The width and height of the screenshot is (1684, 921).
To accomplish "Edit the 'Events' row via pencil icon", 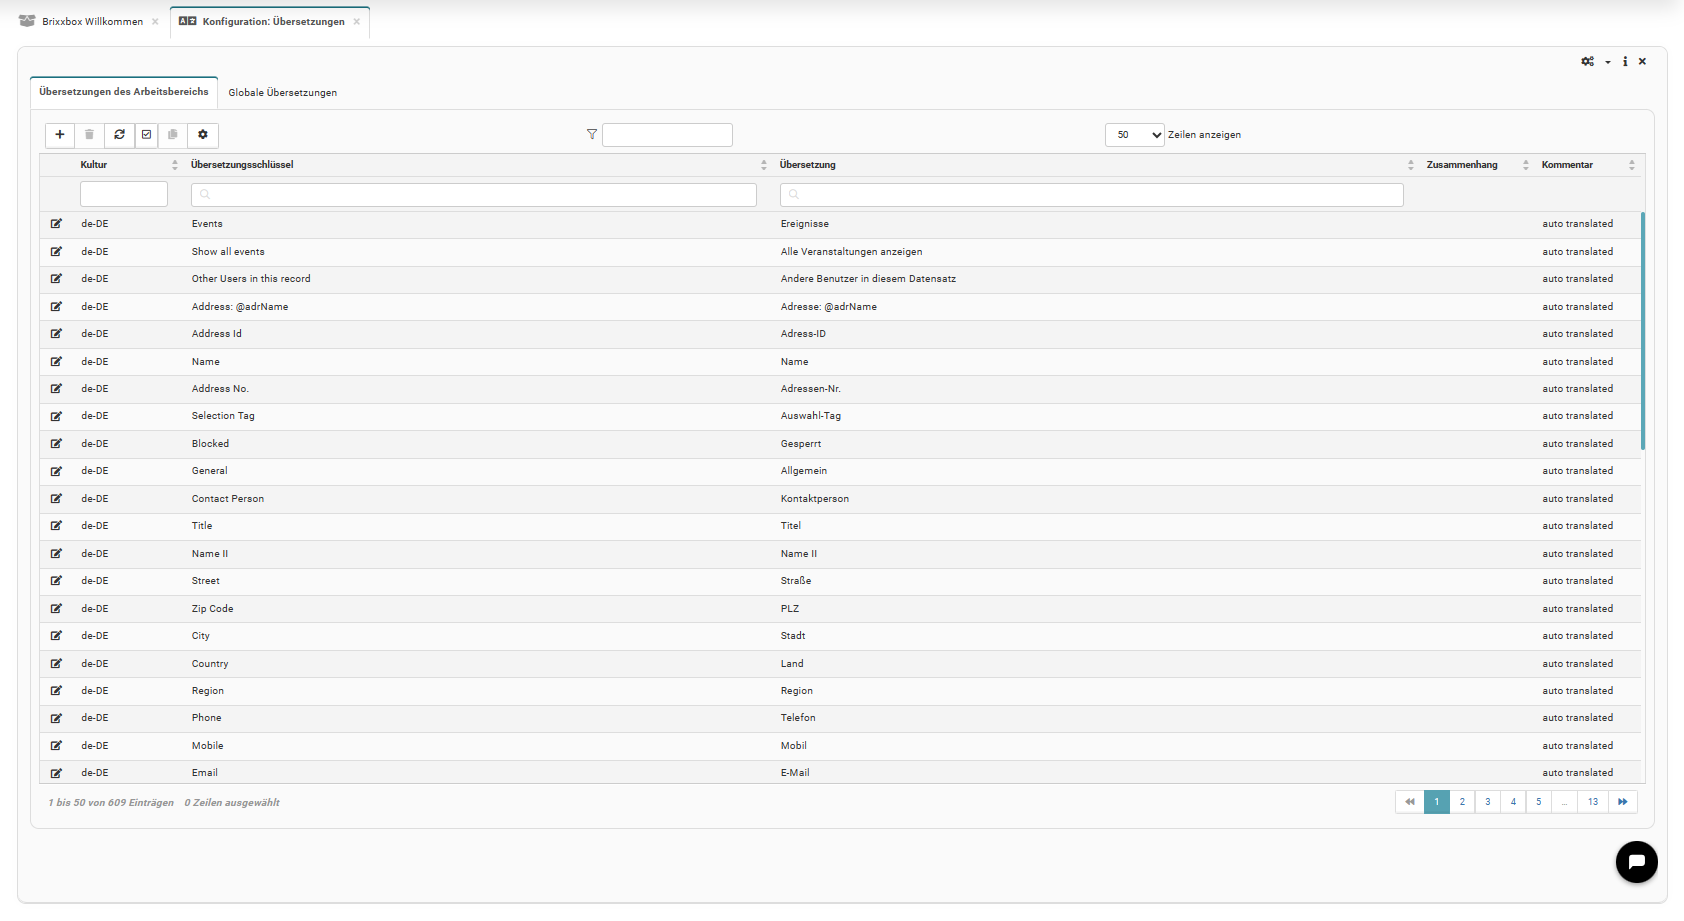I will [x=56, y=224].
